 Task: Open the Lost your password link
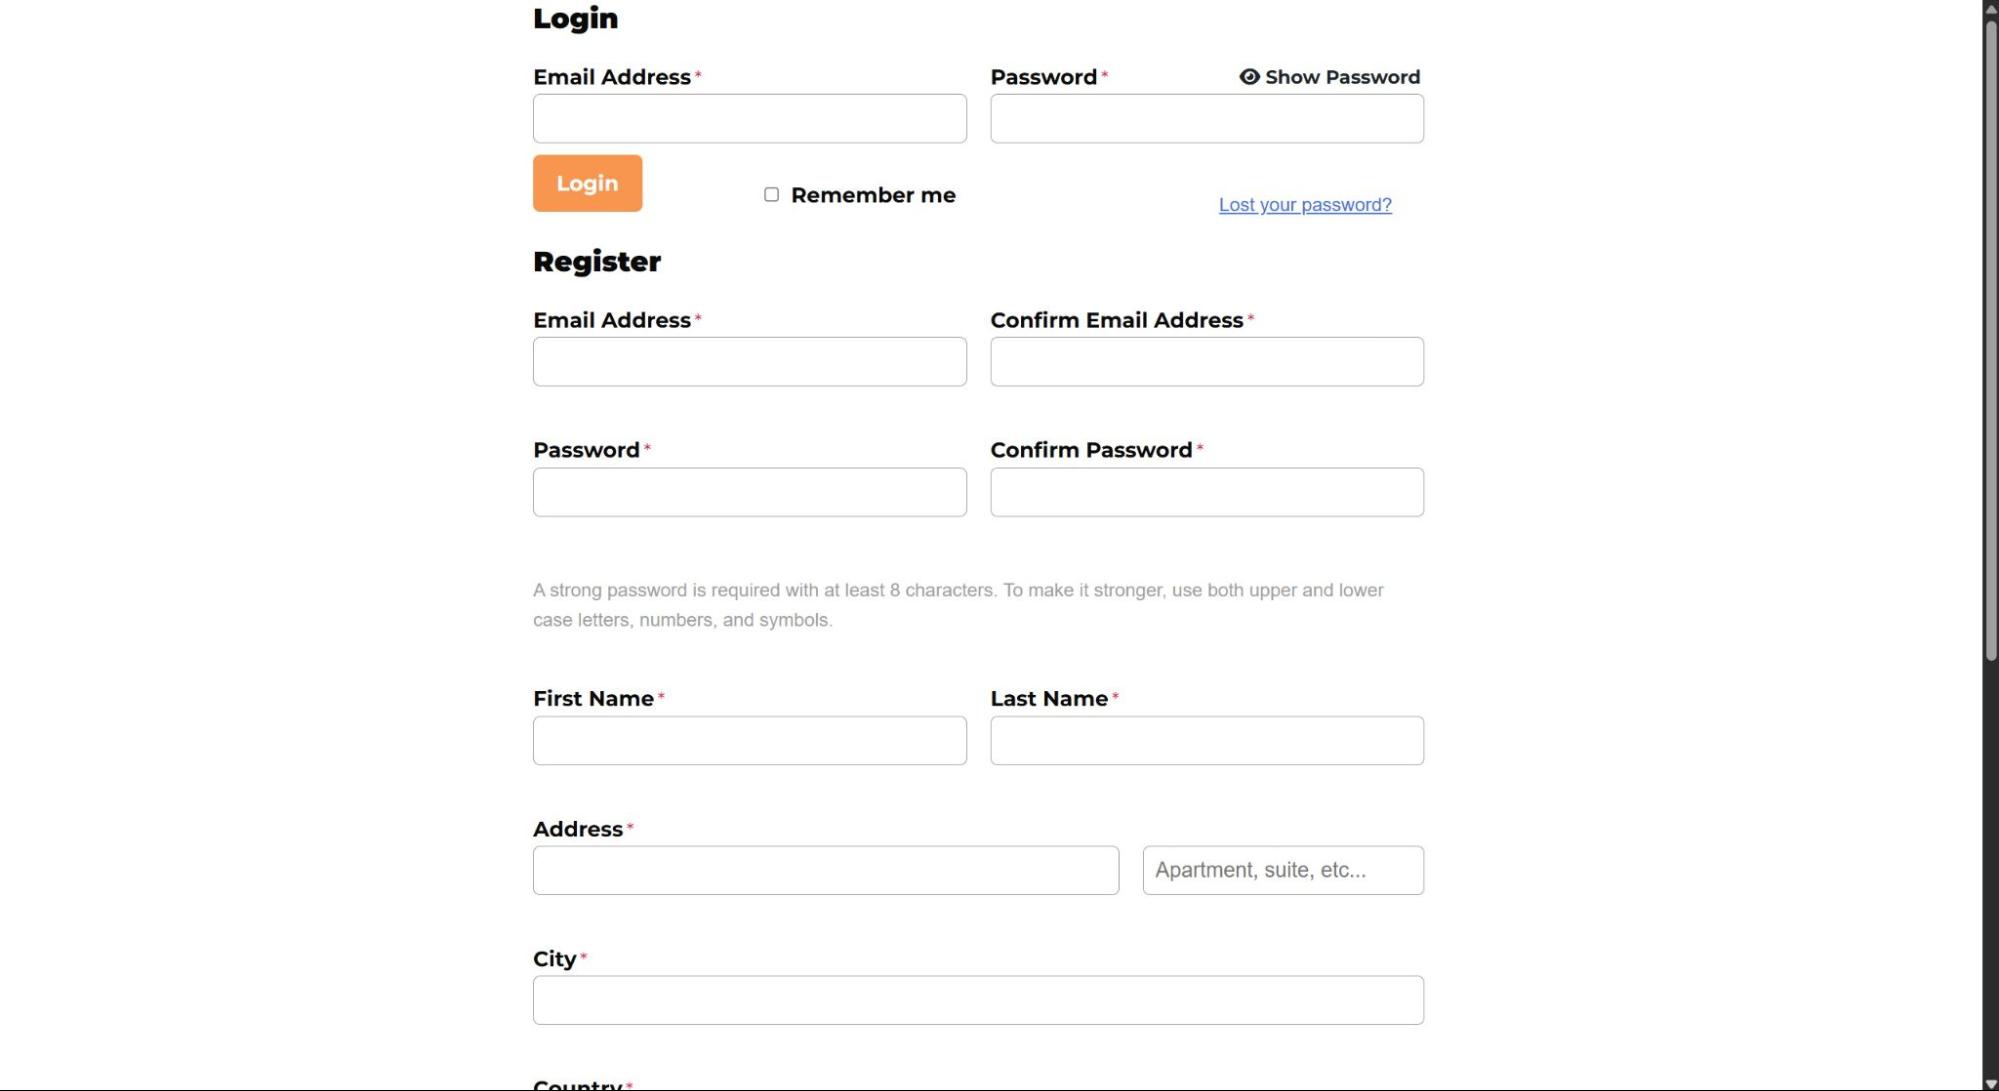1304,205
